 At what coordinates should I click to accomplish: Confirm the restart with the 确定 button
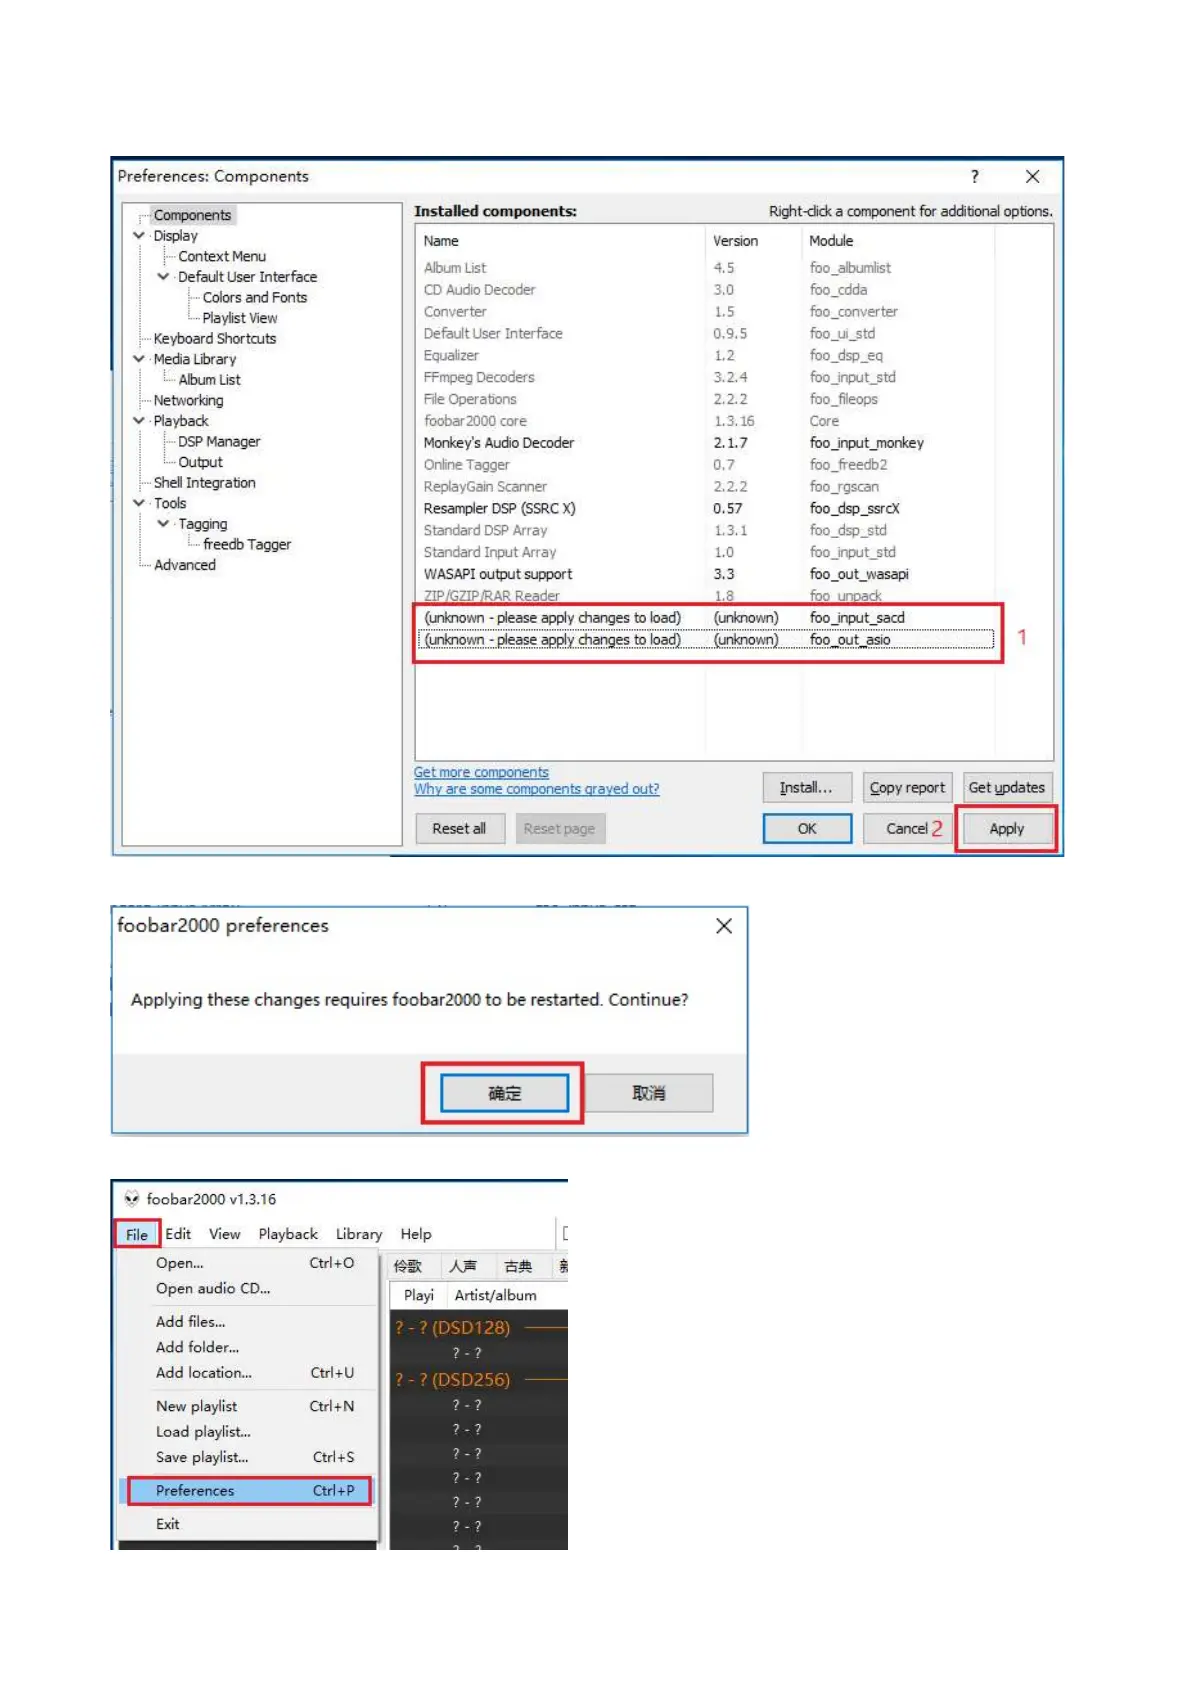505,1094
